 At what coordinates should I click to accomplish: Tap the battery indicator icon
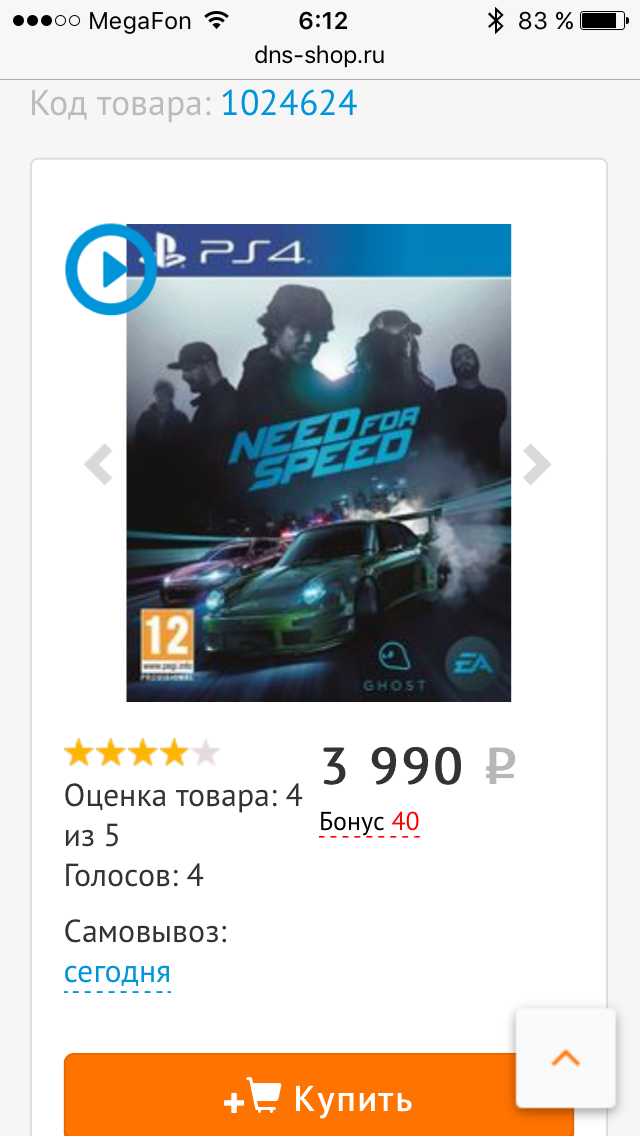click(605, 20)
